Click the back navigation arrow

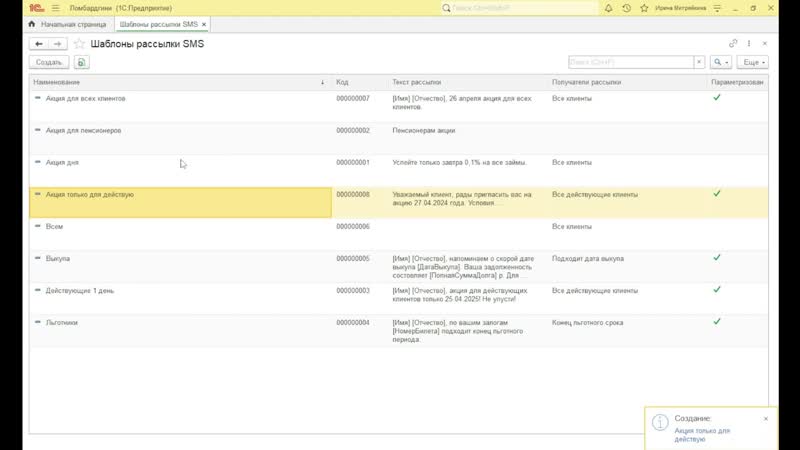pos(39,44)
